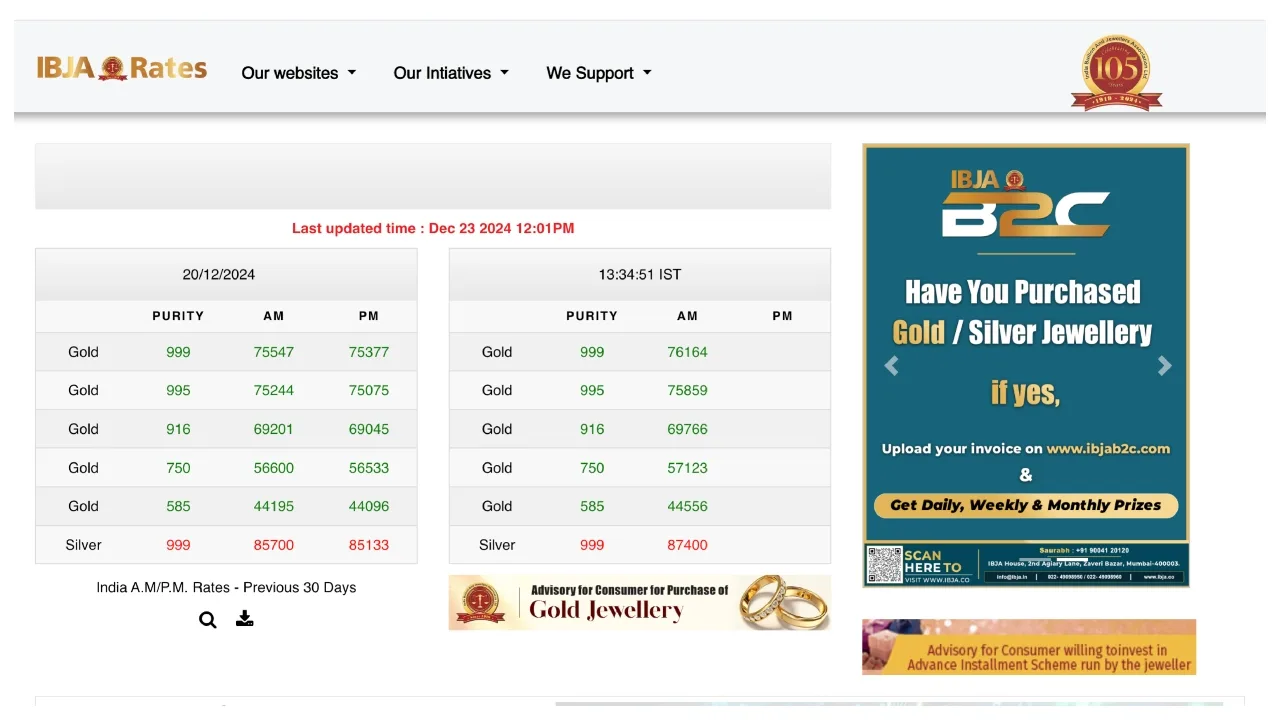This screenshot has height=720, width=1280.
Task: Click the 105 years anniversary badge
Action: (1116, 73)
